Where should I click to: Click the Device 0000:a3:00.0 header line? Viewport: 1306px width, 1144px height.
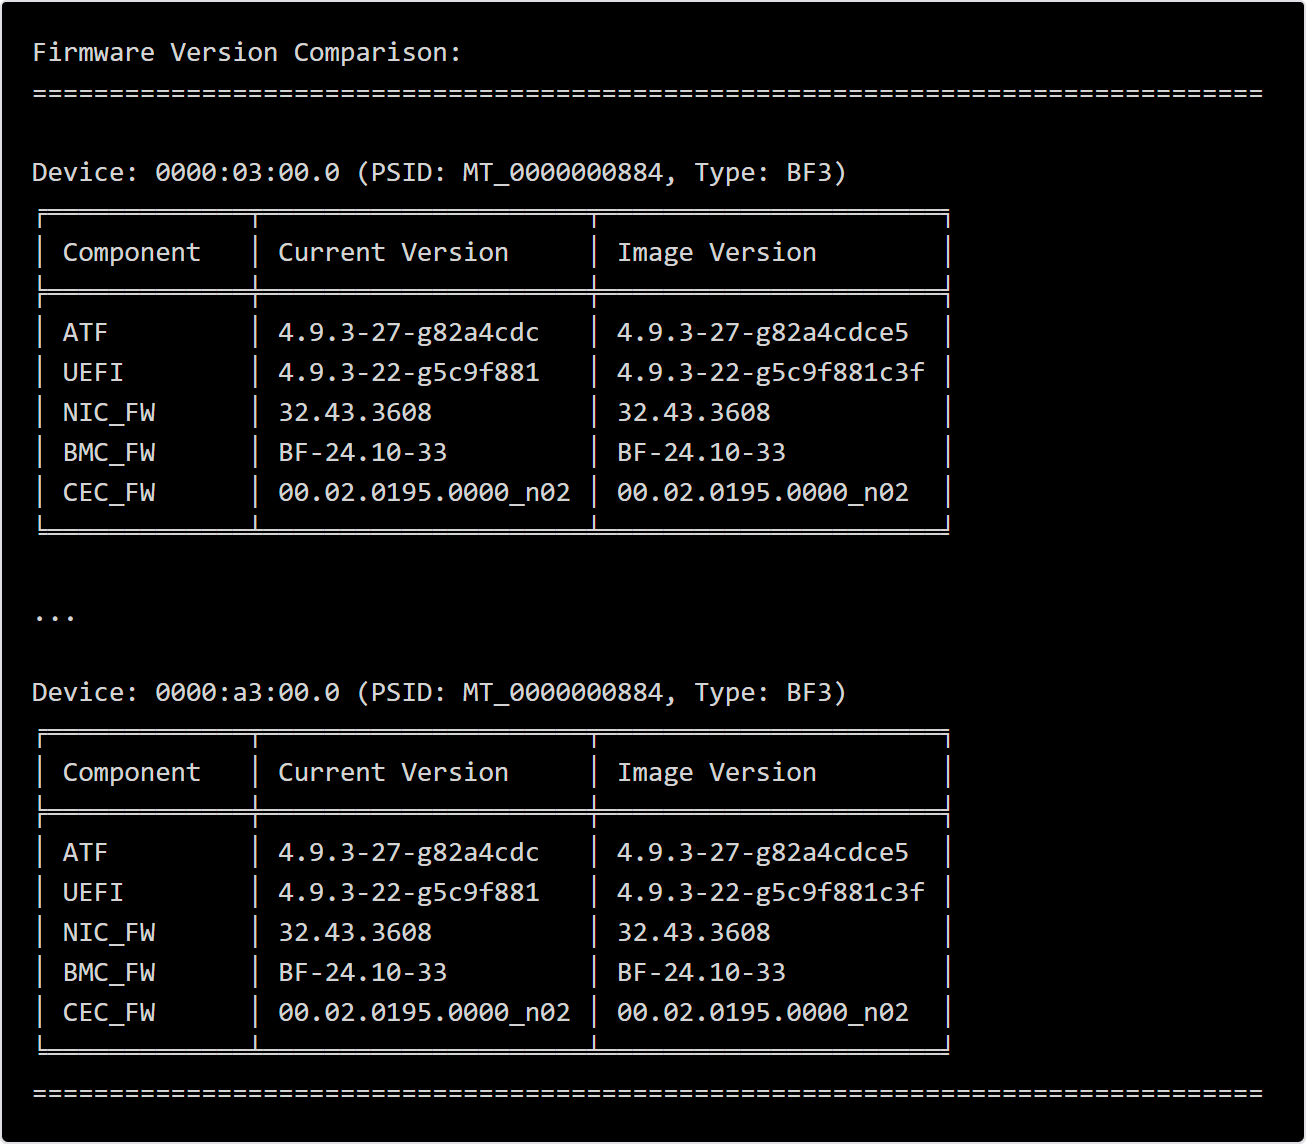click(439, 693)
